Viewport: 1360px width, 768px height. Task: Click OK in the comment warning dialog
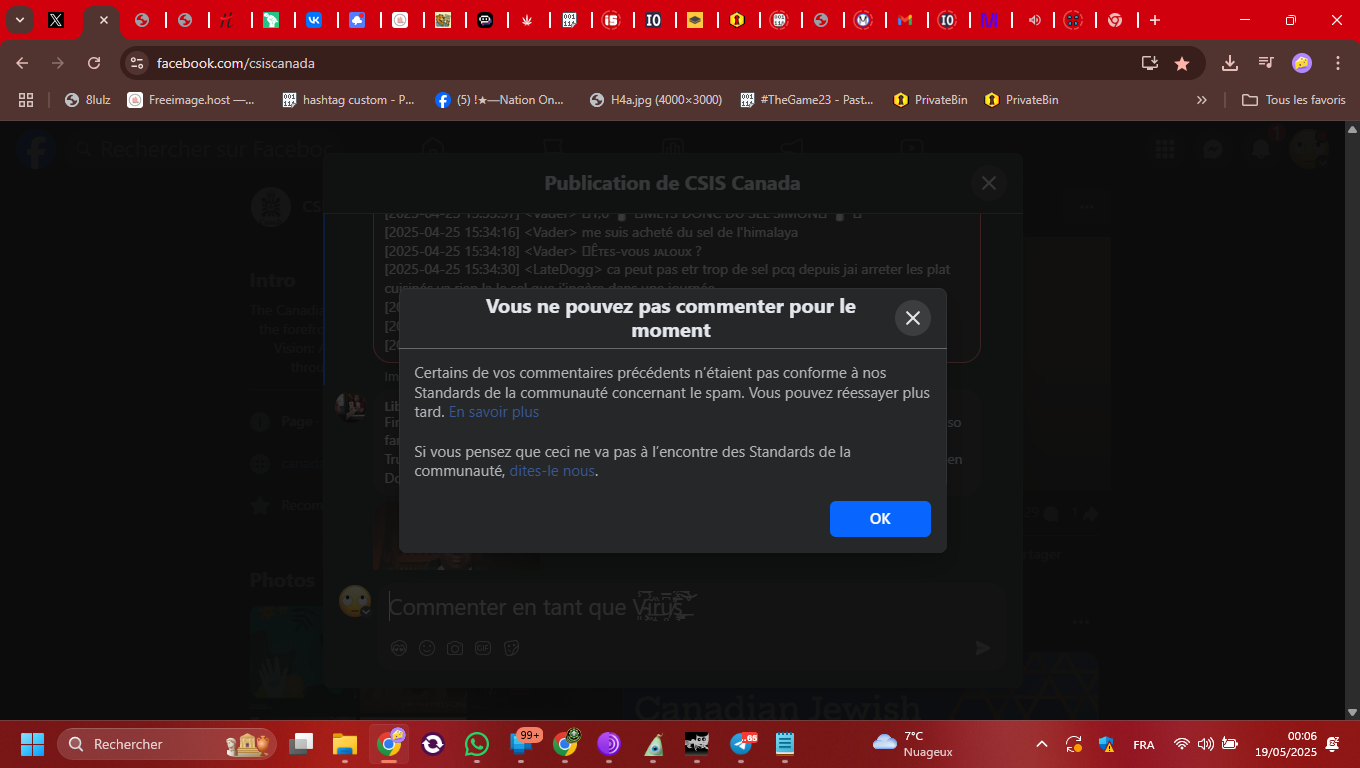coord(880,519)
